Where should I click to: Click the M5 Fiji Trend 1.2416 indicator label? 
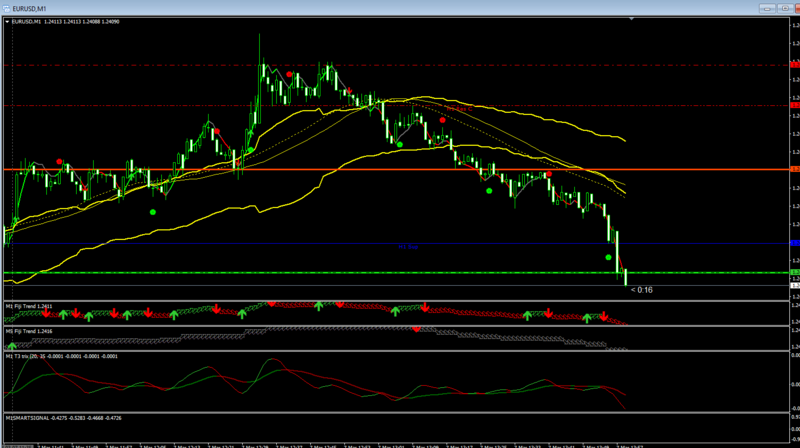29,331
